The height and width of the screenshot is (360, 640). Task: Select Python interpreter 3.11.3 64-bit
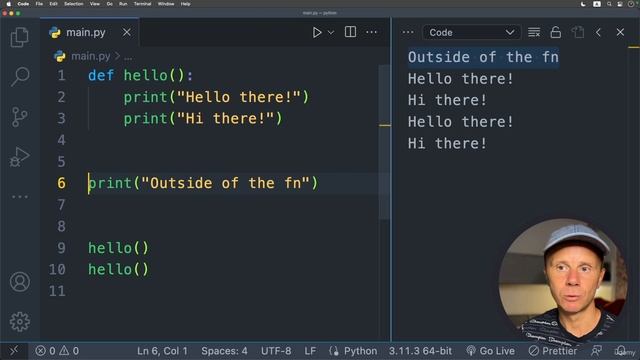[x=420, y=351]
